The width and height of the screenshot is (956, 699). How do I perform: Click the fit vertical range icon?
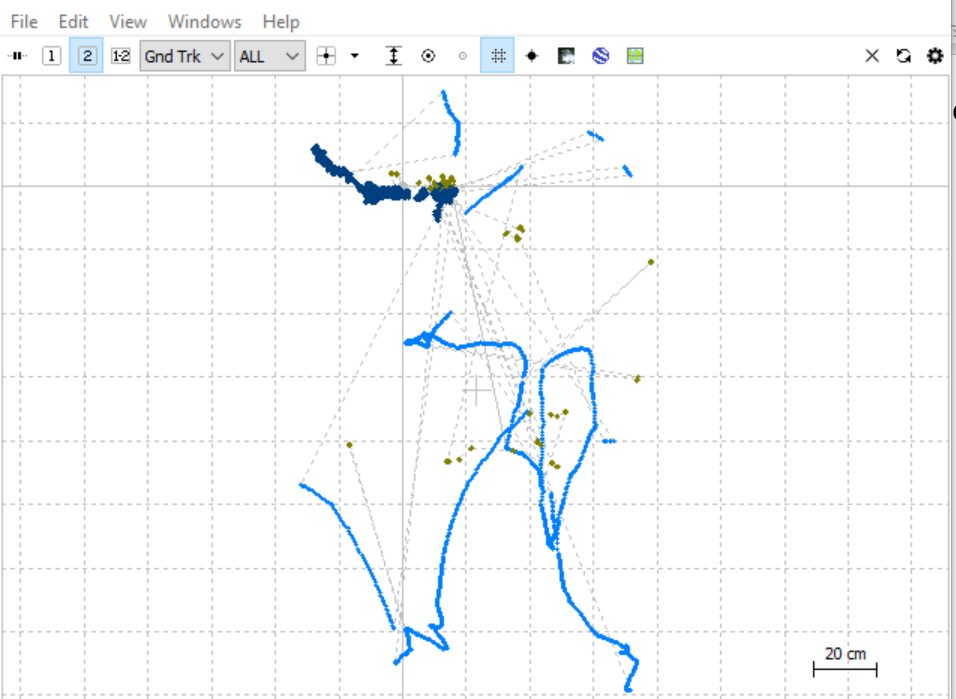[x=394, y=56]
